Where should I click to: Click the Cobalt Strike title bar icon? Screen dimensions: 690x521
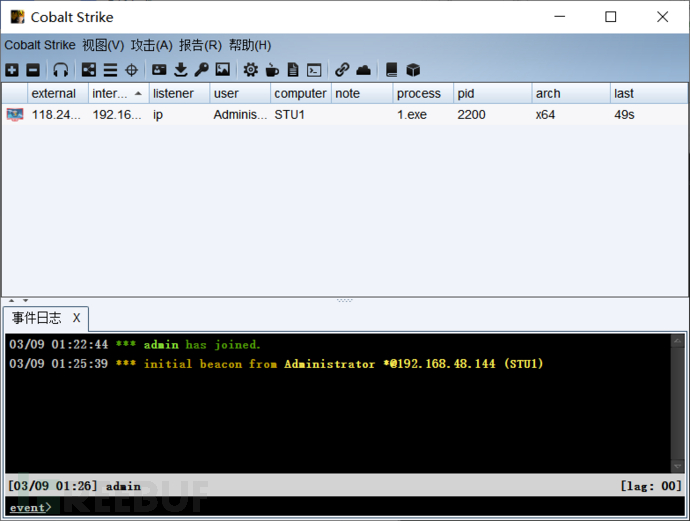(x=18, y=17)
